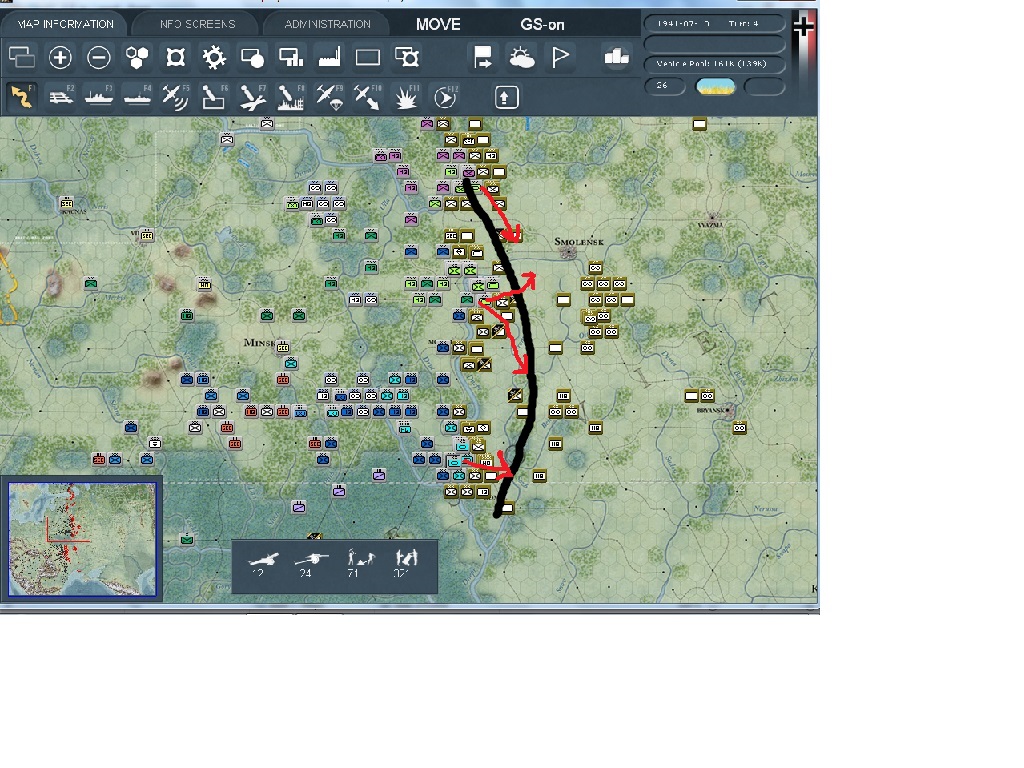Select the F5 air recon mode

[175, 97]
